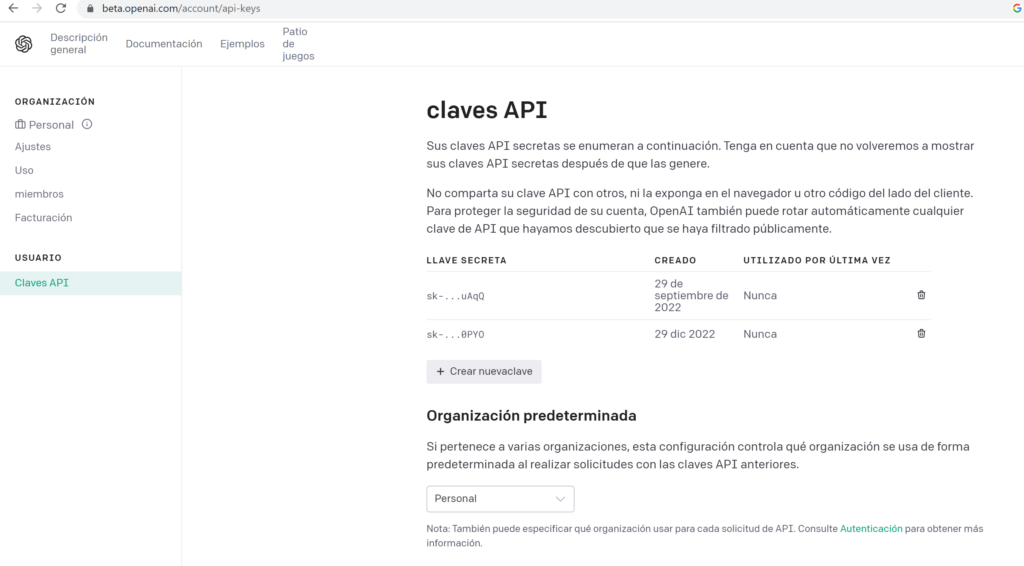Delete the sk-...uAqQ key via trash icon
This screenshot has height=566, width=1024.
click(x=921, y=295)
